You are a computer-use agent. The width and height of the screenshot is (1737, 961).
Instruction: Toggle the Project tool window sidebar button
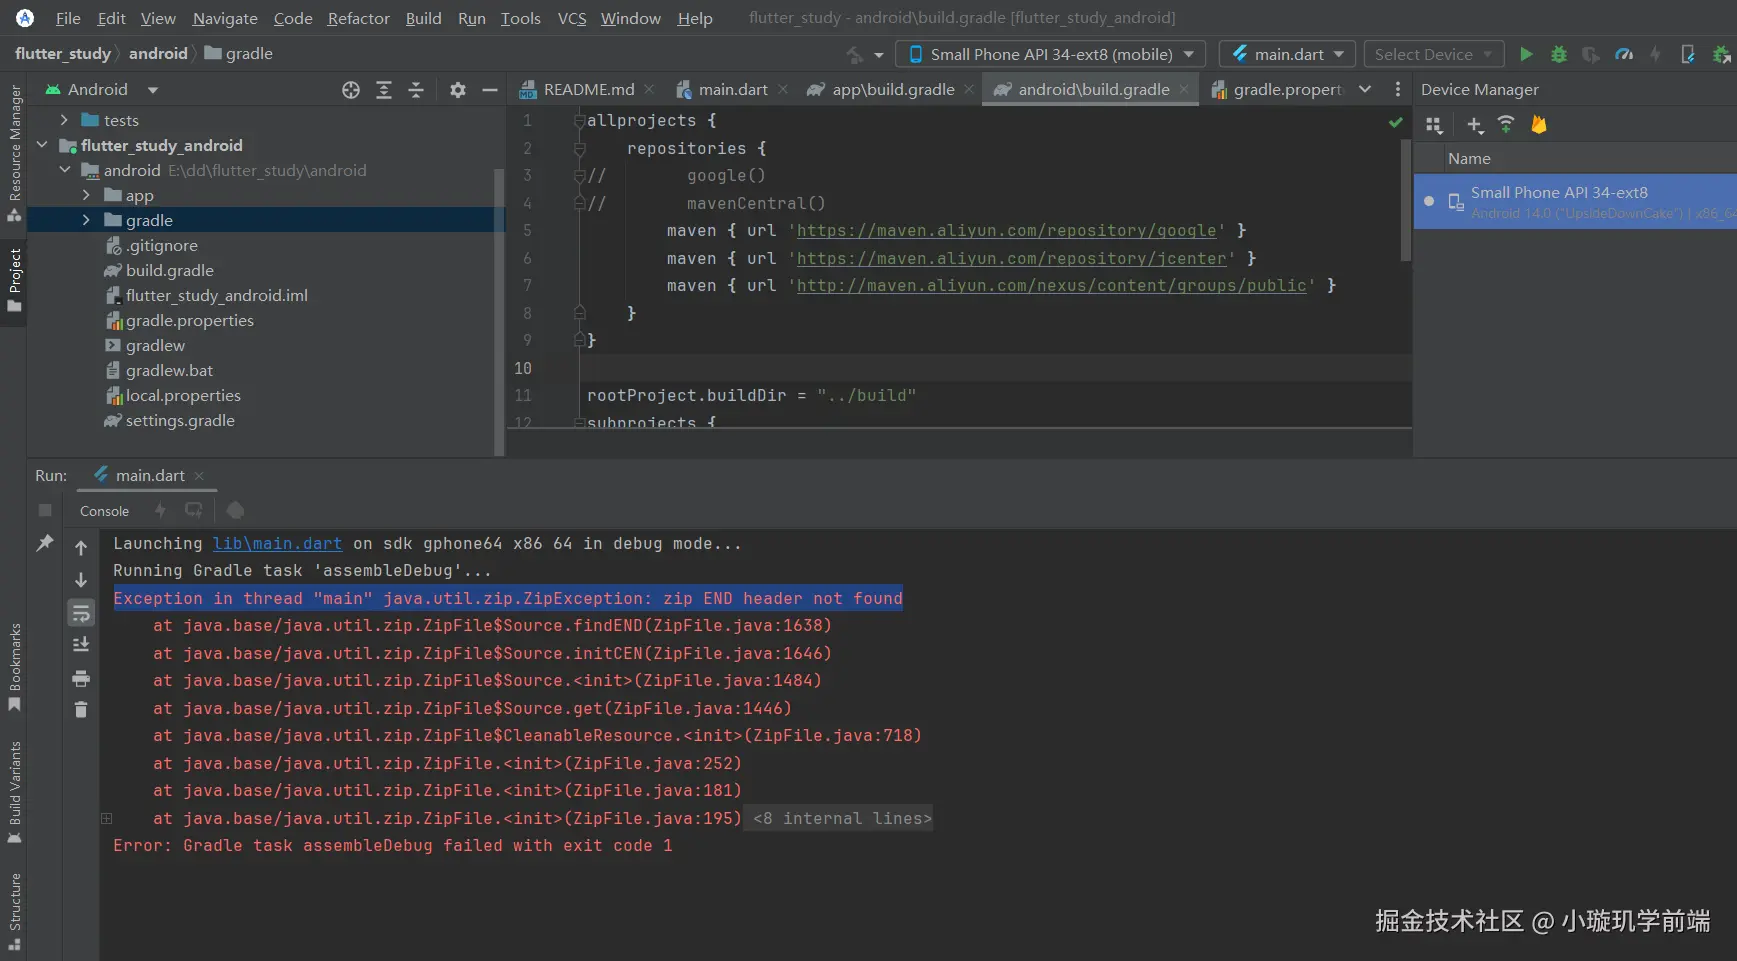14,280
